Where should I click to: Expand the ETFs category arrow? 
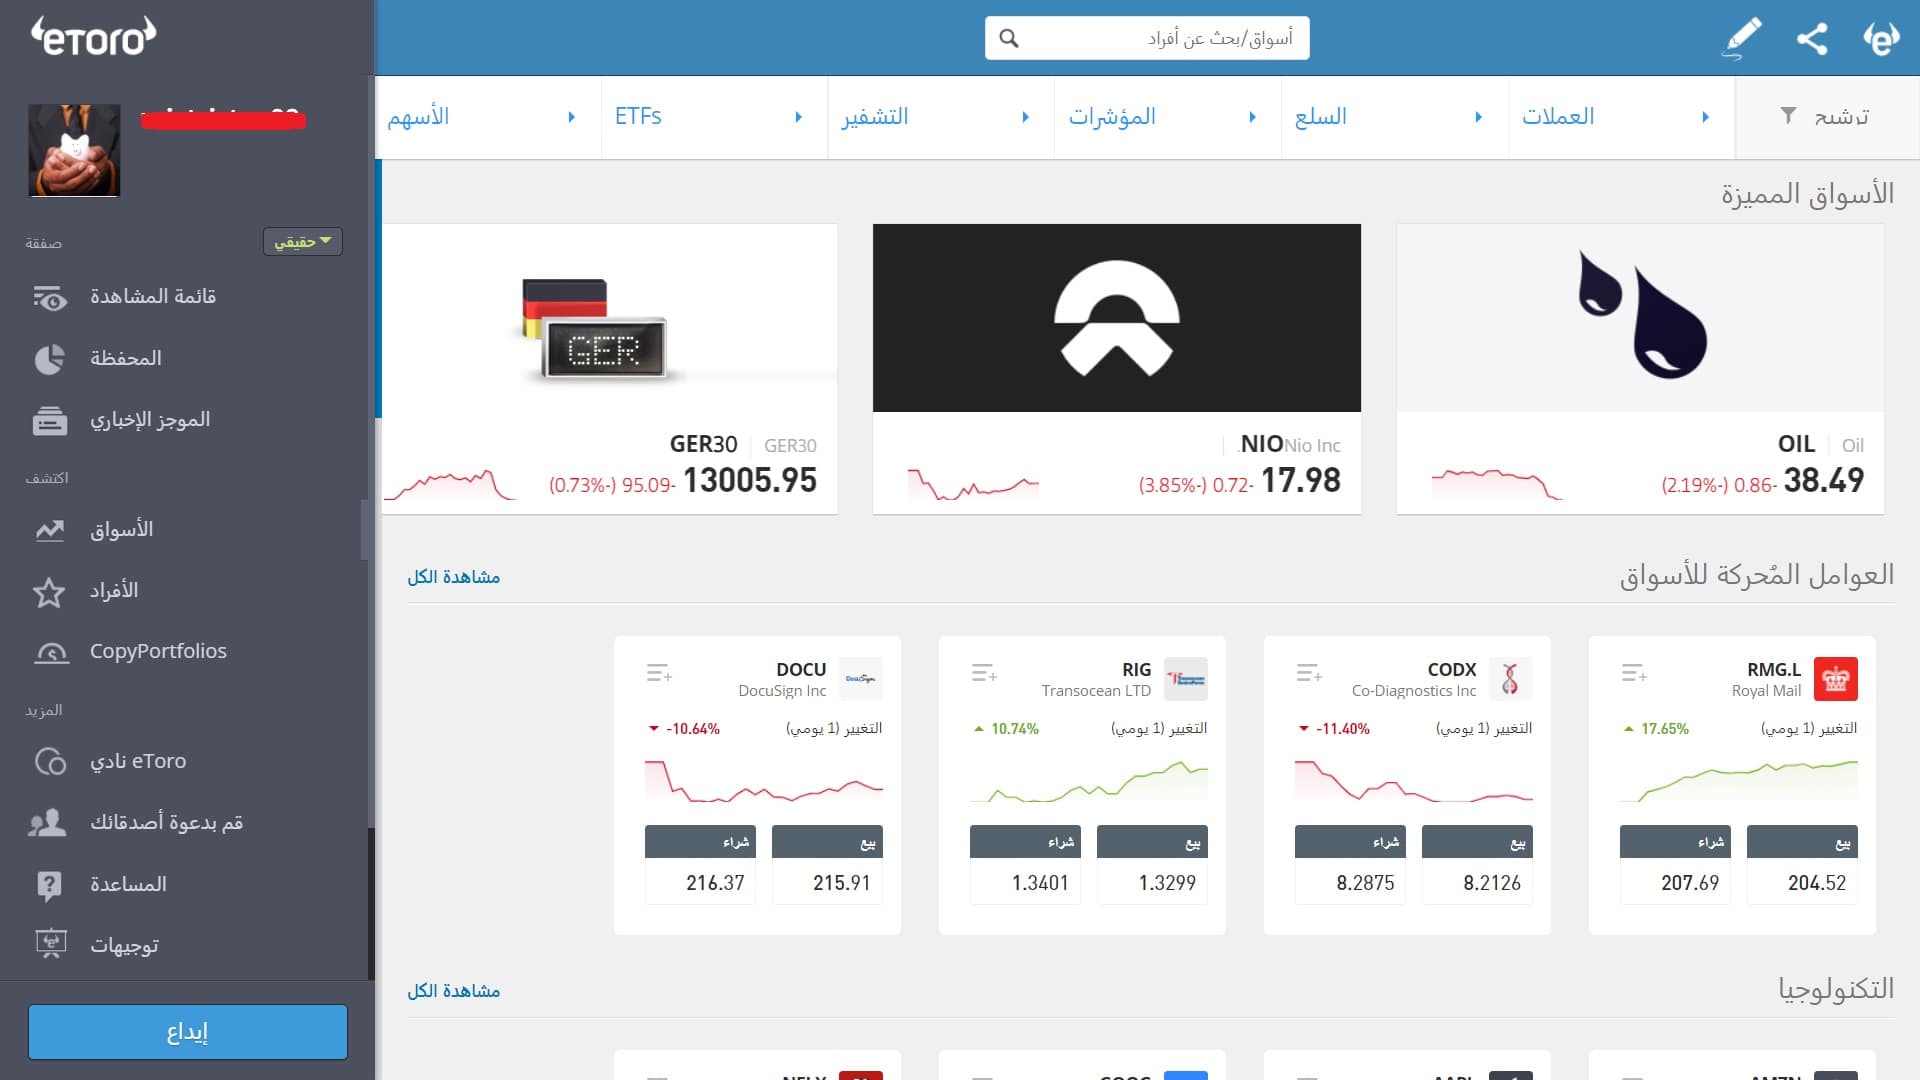(x=798, y=117)
